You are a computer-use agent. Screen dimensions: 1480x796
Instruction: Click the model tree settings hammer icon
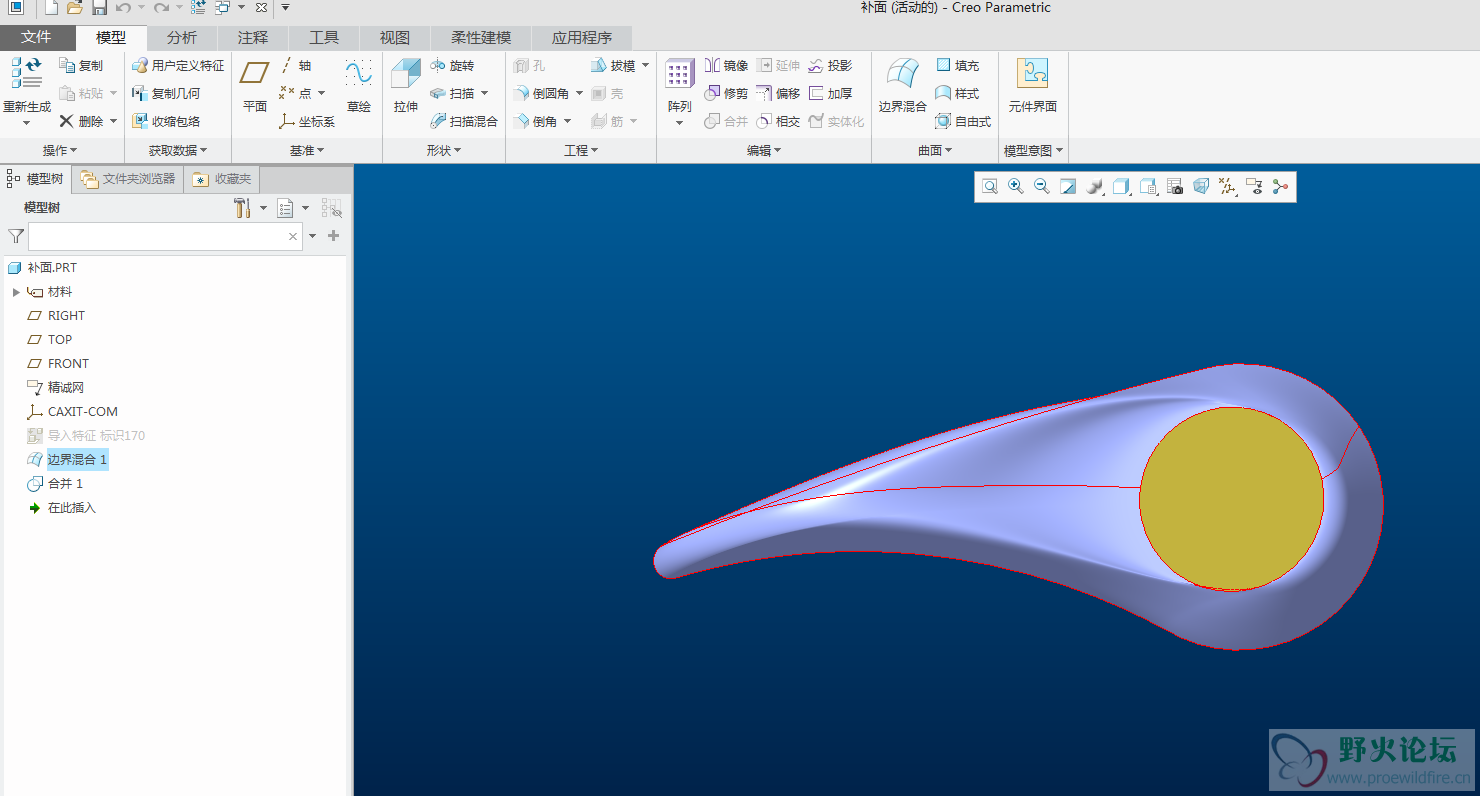tap(242, 208)
